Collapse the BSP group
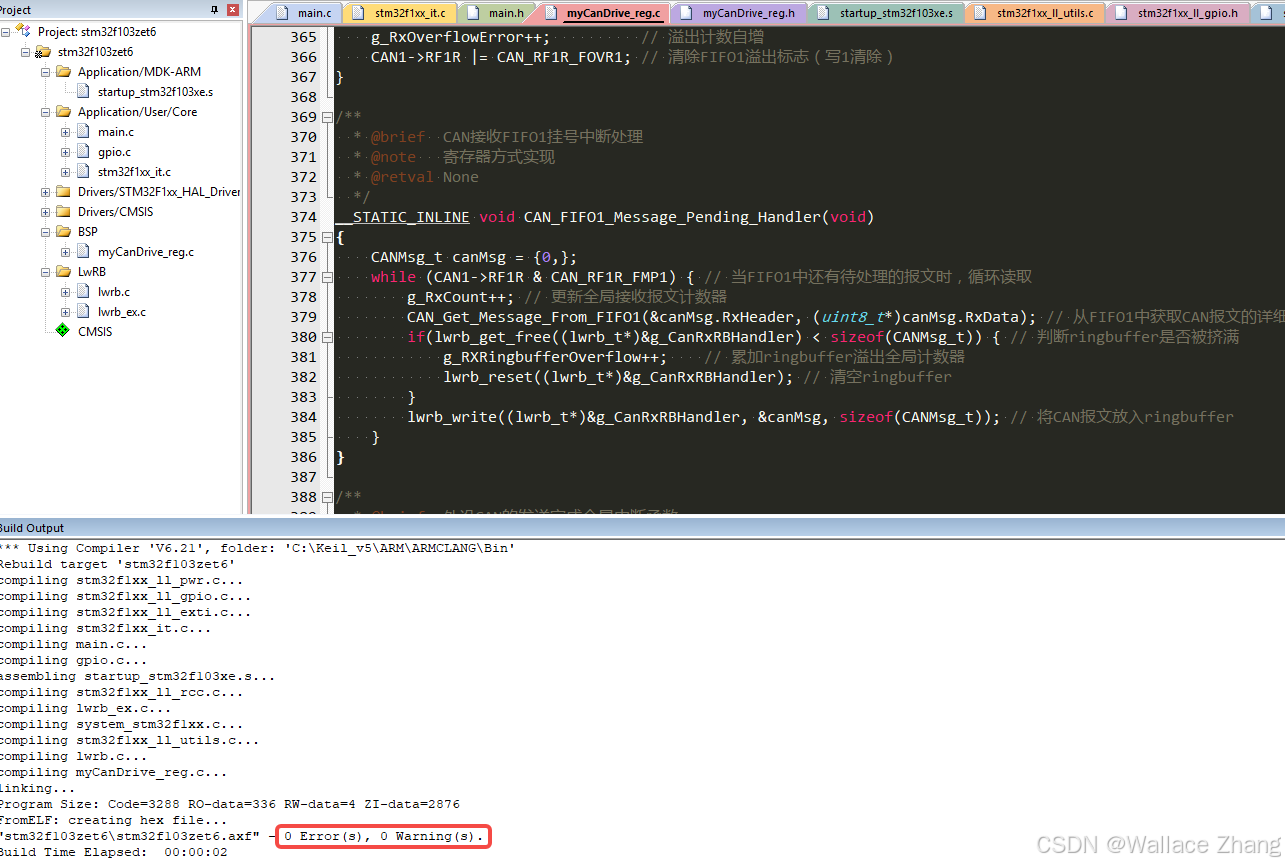The image size is (1285, 866). (46, 232)
